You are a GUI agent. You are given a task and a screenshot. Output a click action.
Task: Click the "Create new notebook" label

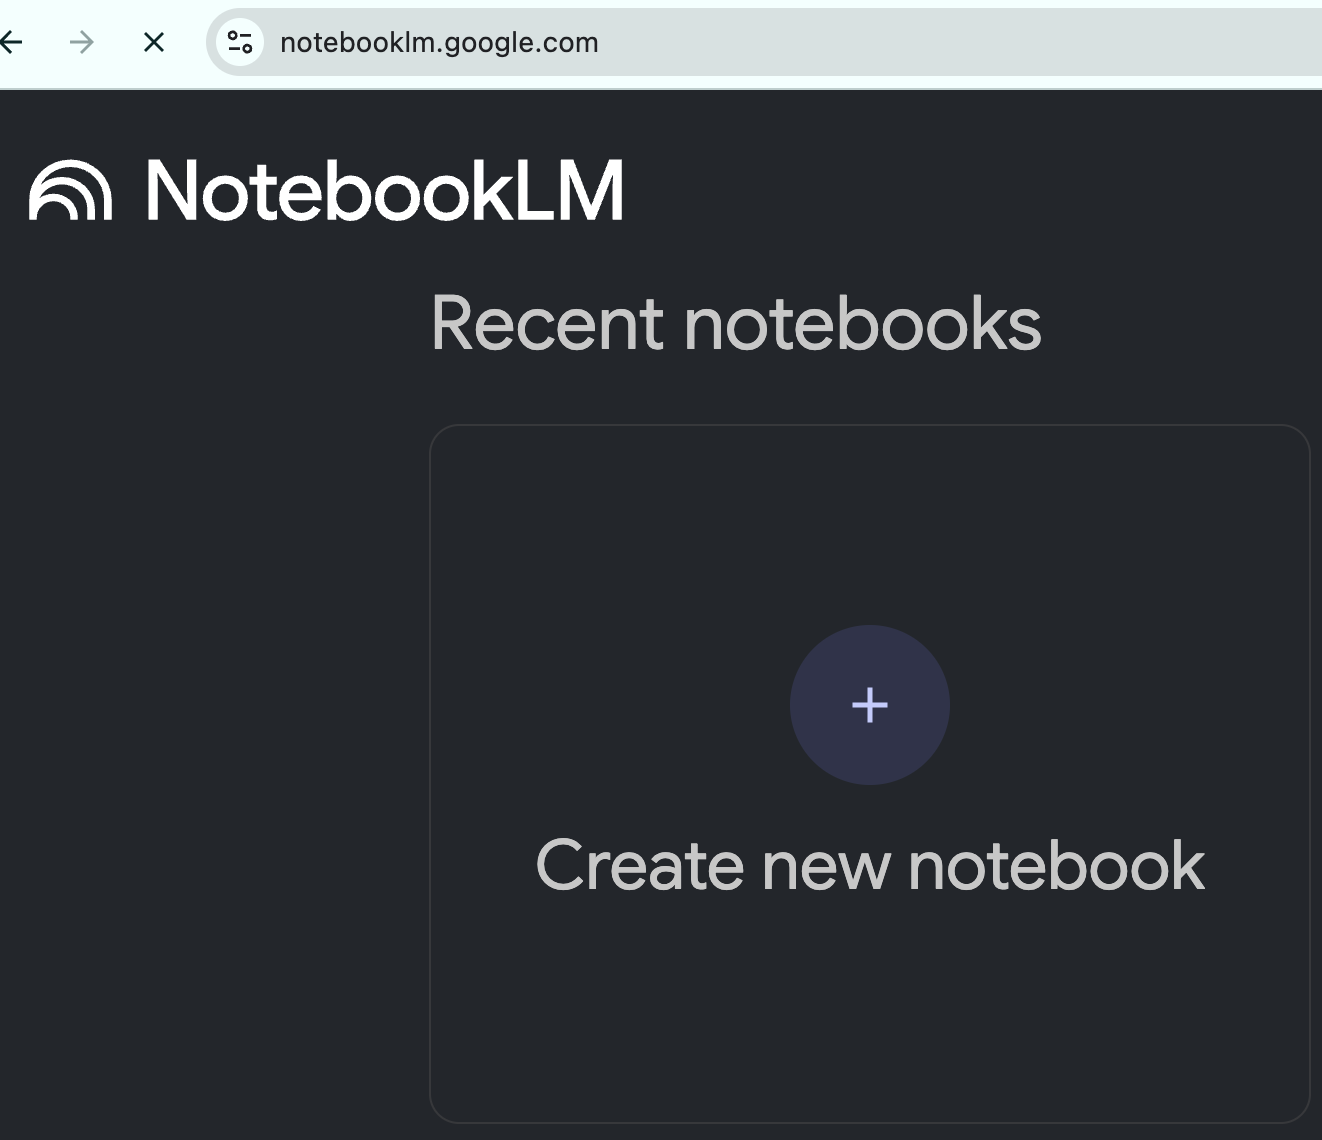tap(869, 865)
